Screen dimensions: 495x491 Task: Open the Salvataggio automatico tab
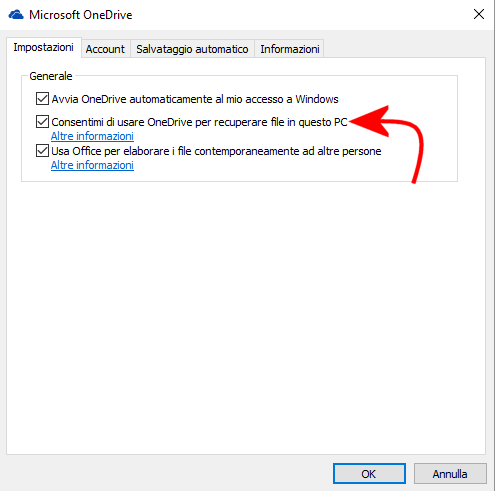tap(192, 49)
